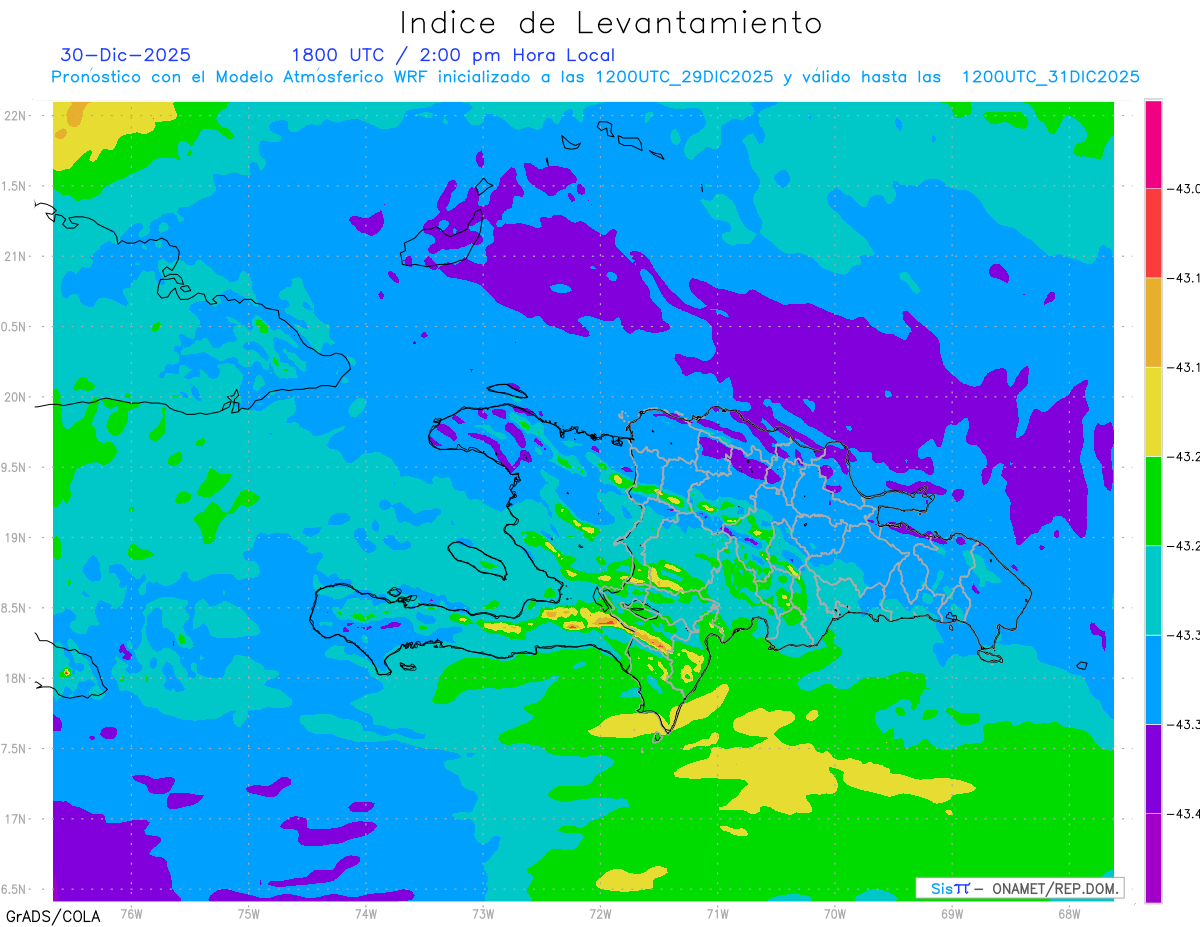
Task: Click the '73W' longitude label
Action: [x=483, y=913]
